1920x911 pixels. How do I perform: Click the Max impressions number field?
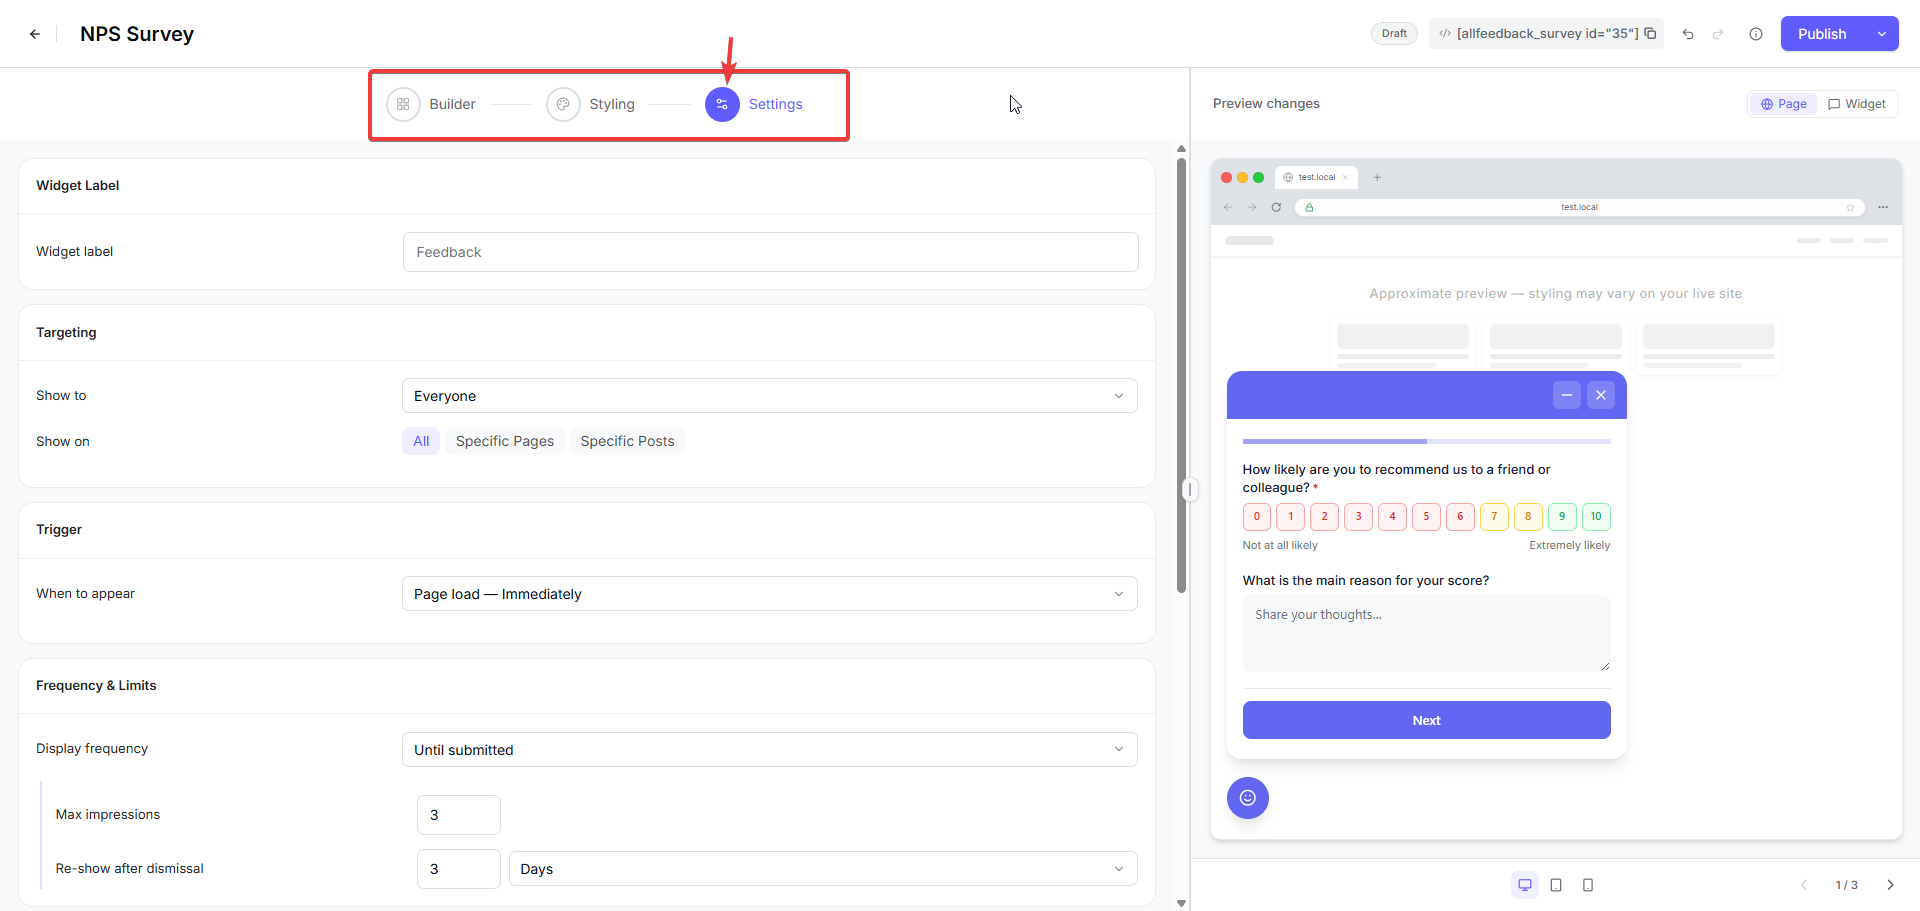pyautogui.click(x=459, y=815)
